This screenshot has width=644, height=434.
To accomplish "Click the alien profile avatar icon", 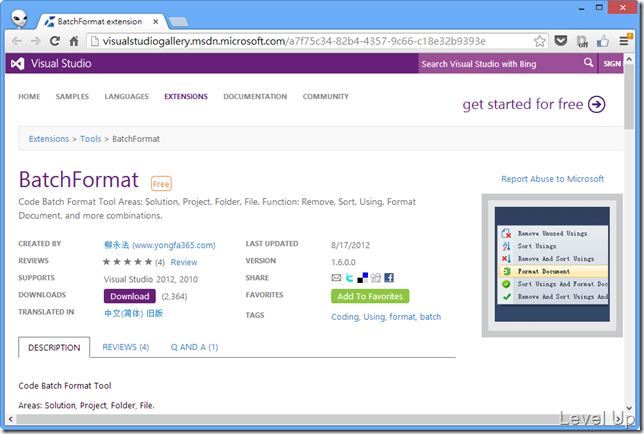I will click(x=19, y=19).
